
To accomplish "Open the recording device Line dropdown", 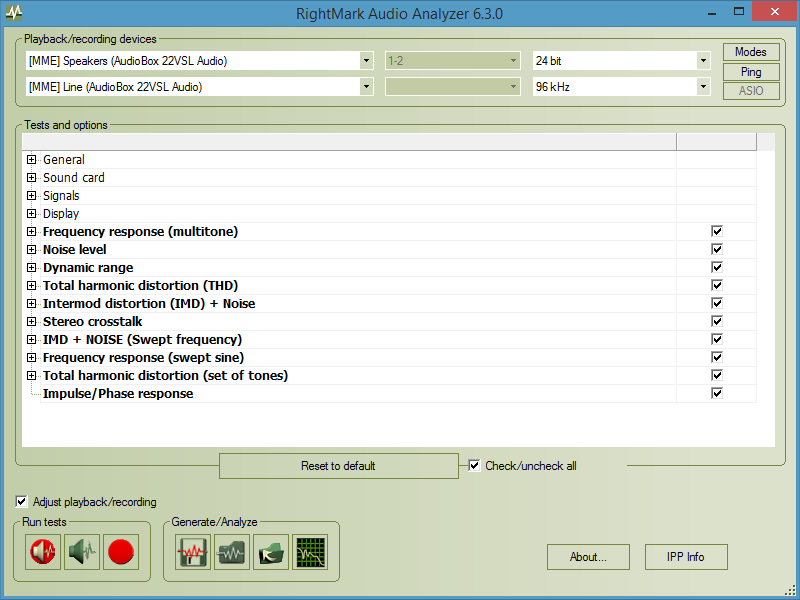I will [x=366, y=87].
